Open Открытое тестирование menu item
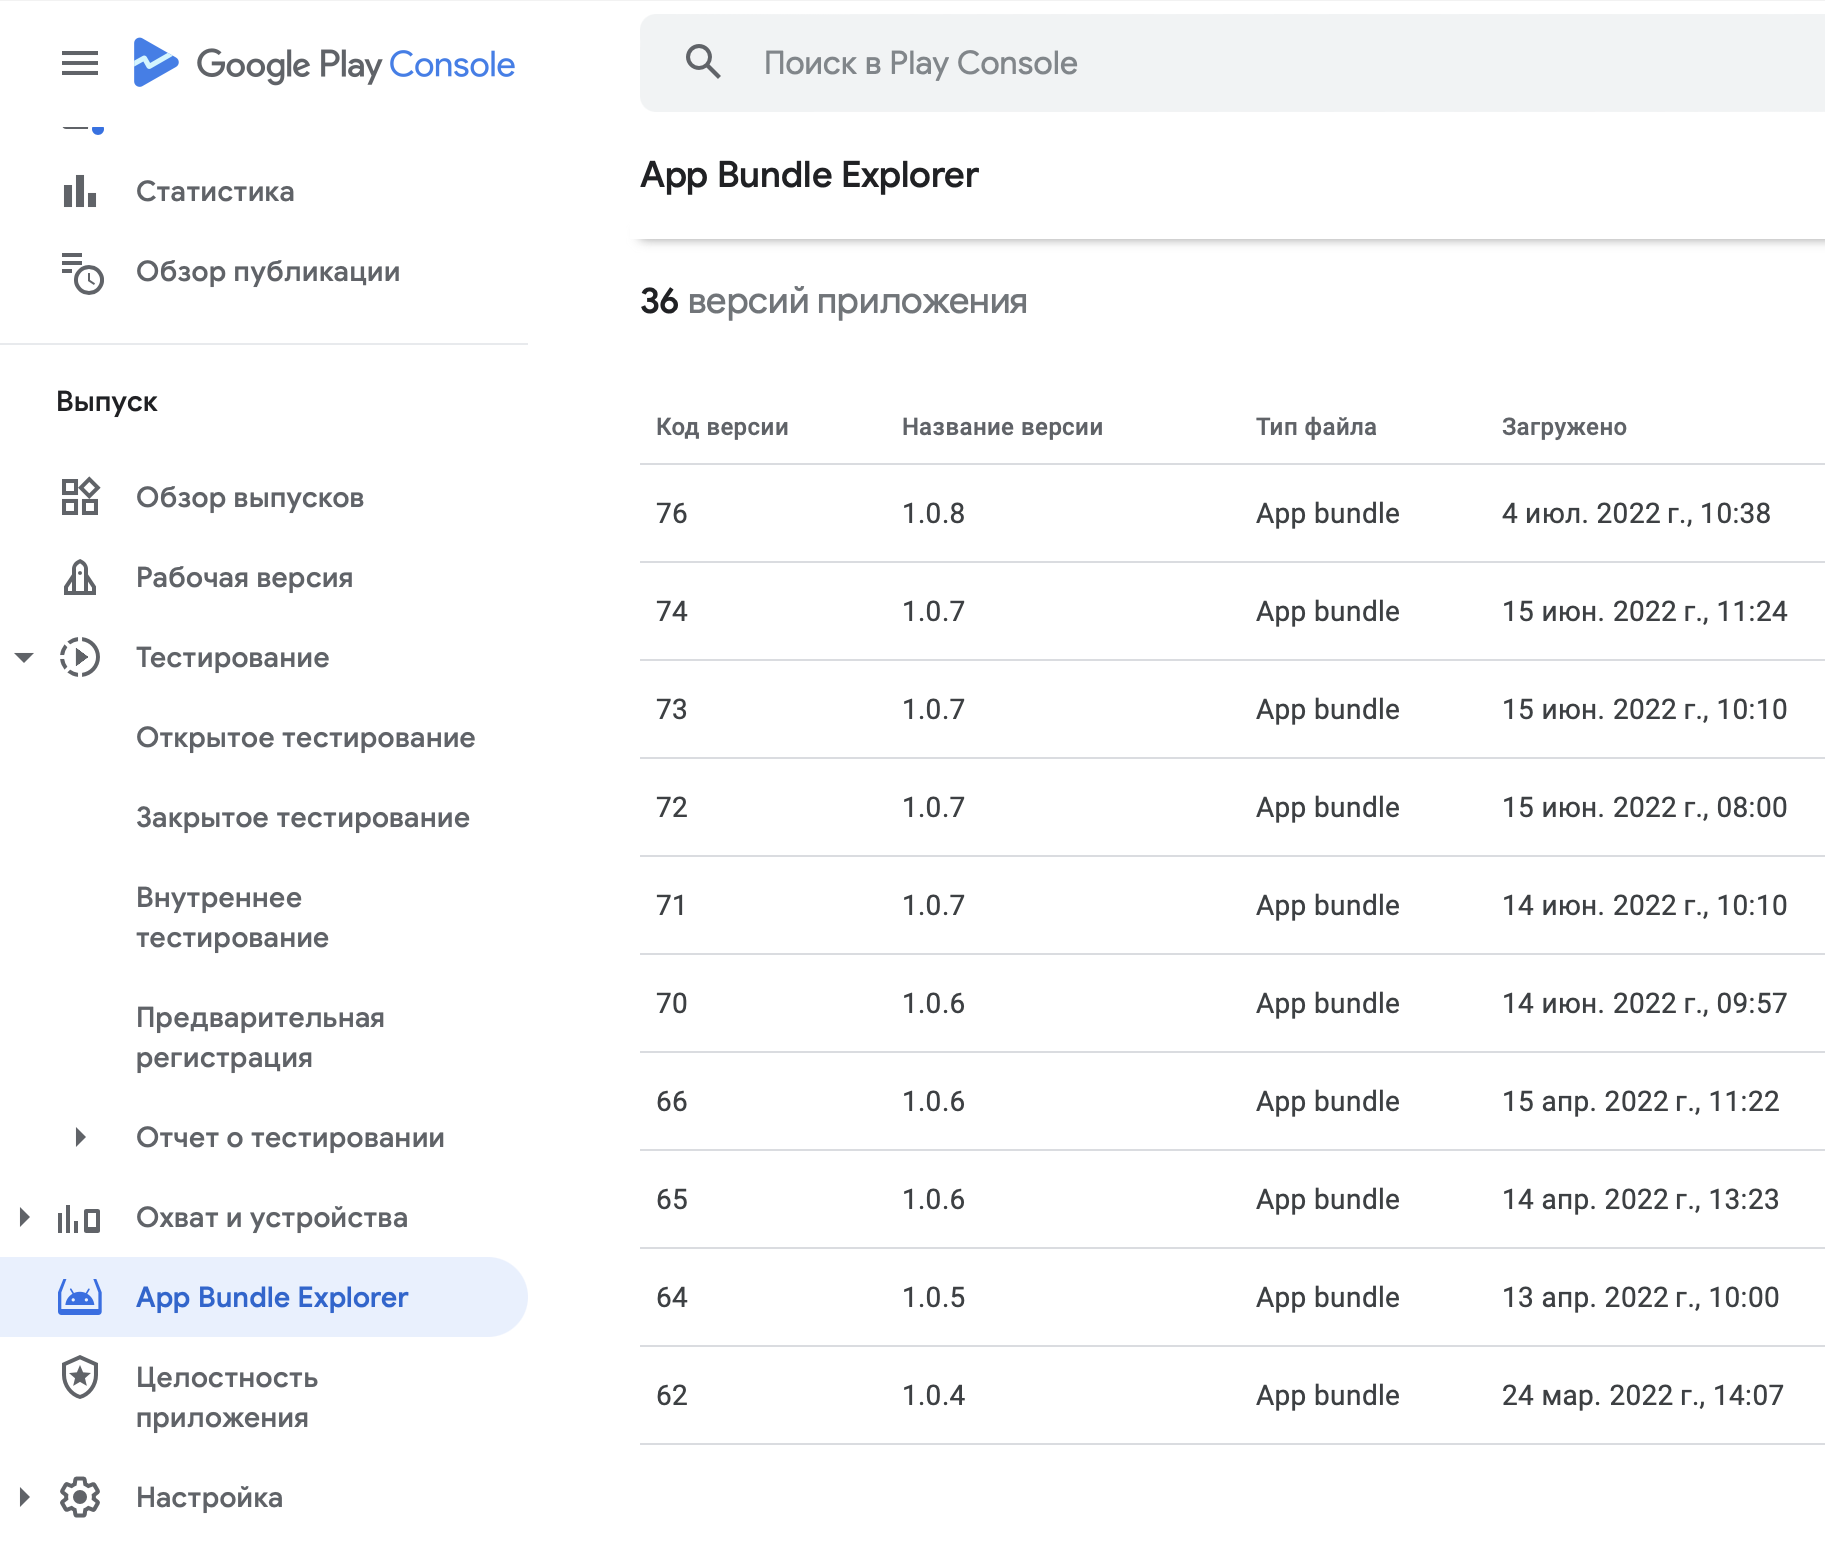The width and height of the screenshot is (1825, 1558). 305,737
